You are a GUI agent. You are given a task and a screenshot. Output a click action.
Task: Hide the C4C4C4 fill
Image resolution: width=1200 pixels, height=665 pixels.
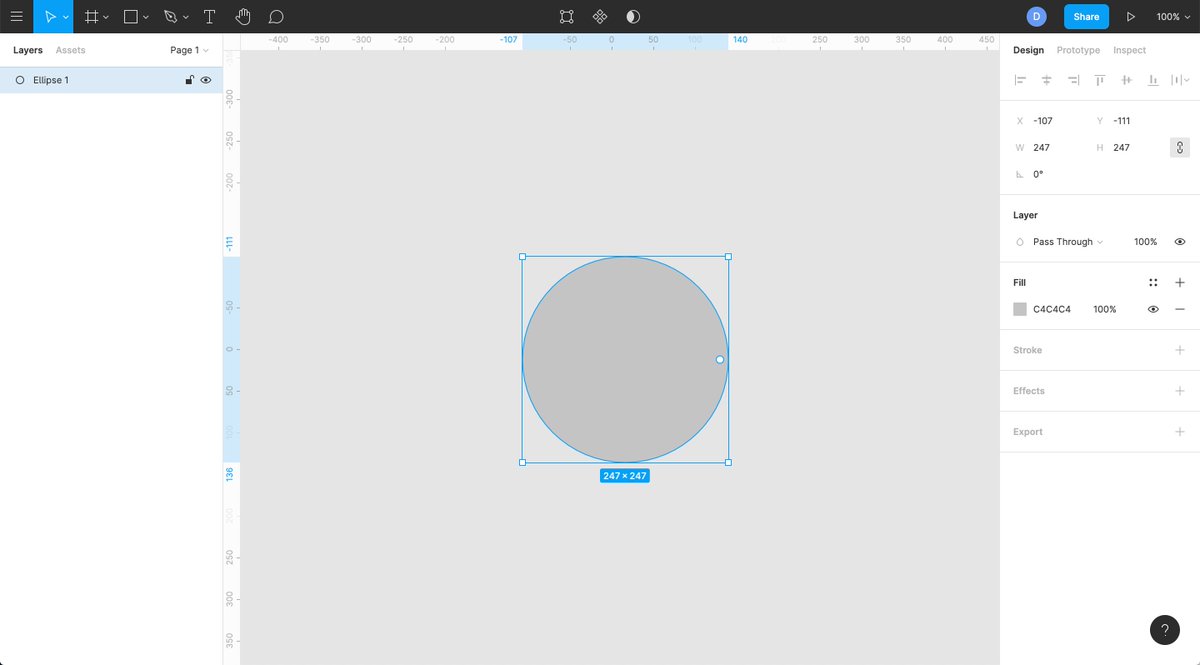pyautogui.click(x=1153, y=310)
